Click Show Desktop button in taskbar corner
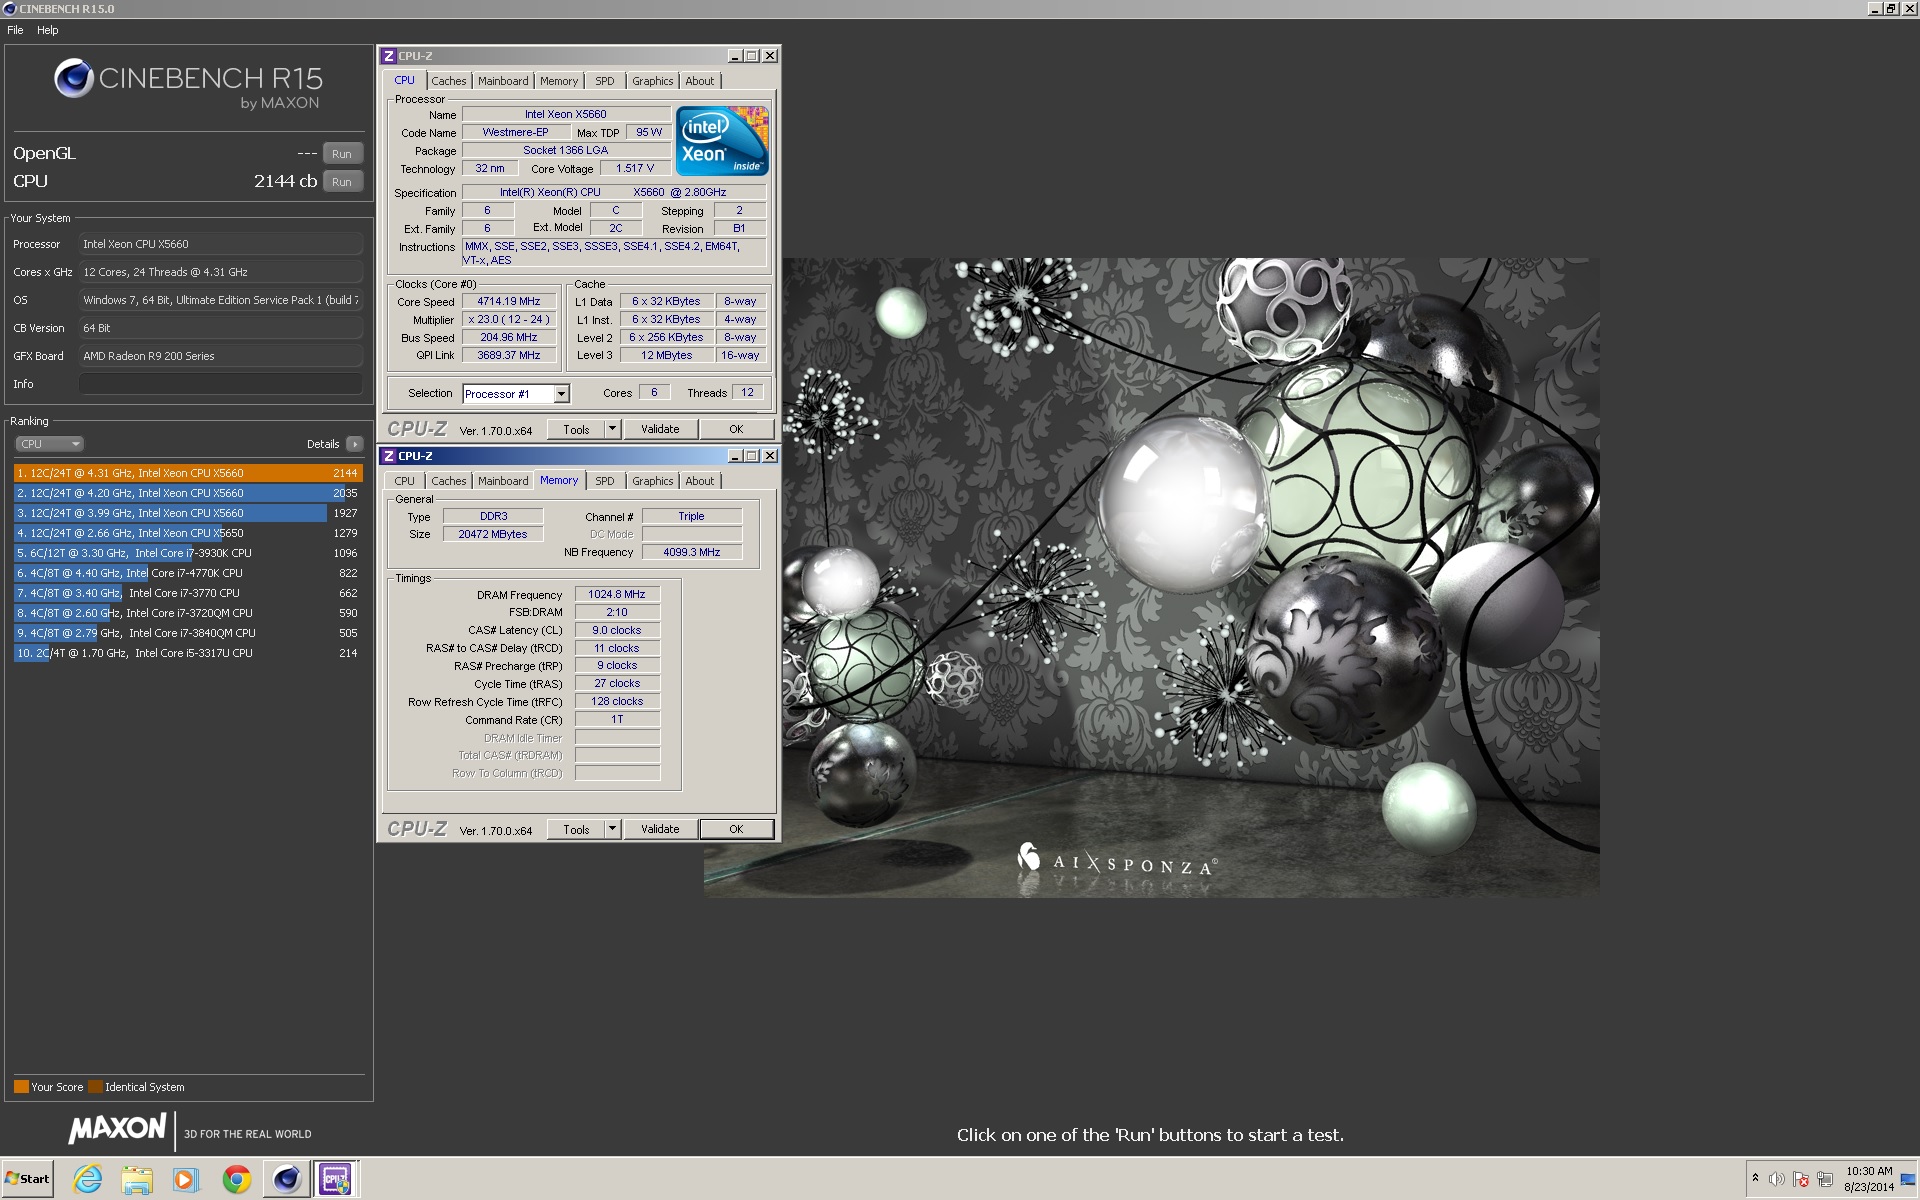The image size is (1920, 1200). coord(1910,1179)
